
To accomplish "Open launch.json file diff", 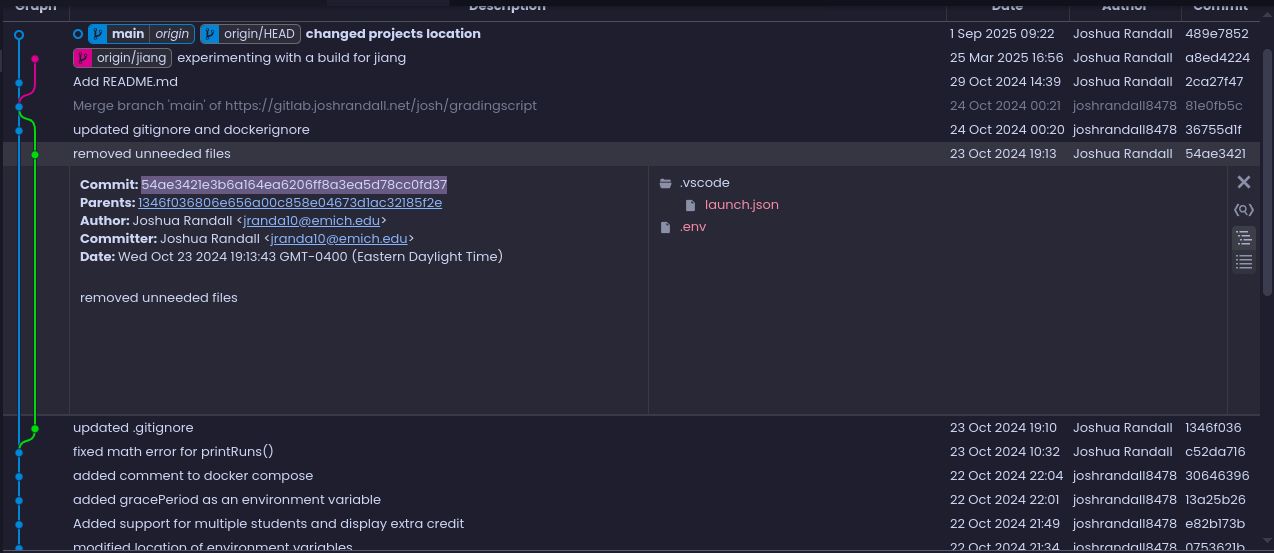I will 741,205.
